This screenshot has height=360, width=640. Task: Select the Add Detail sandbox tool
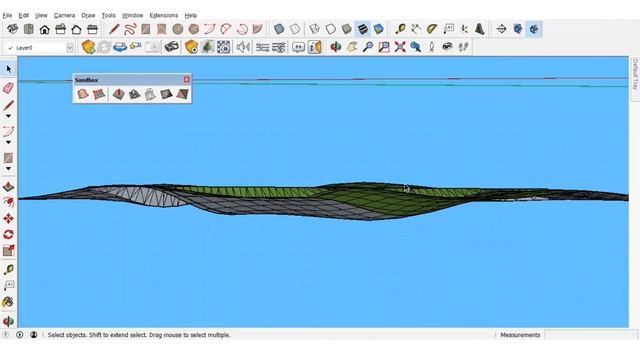coord(166,94)
